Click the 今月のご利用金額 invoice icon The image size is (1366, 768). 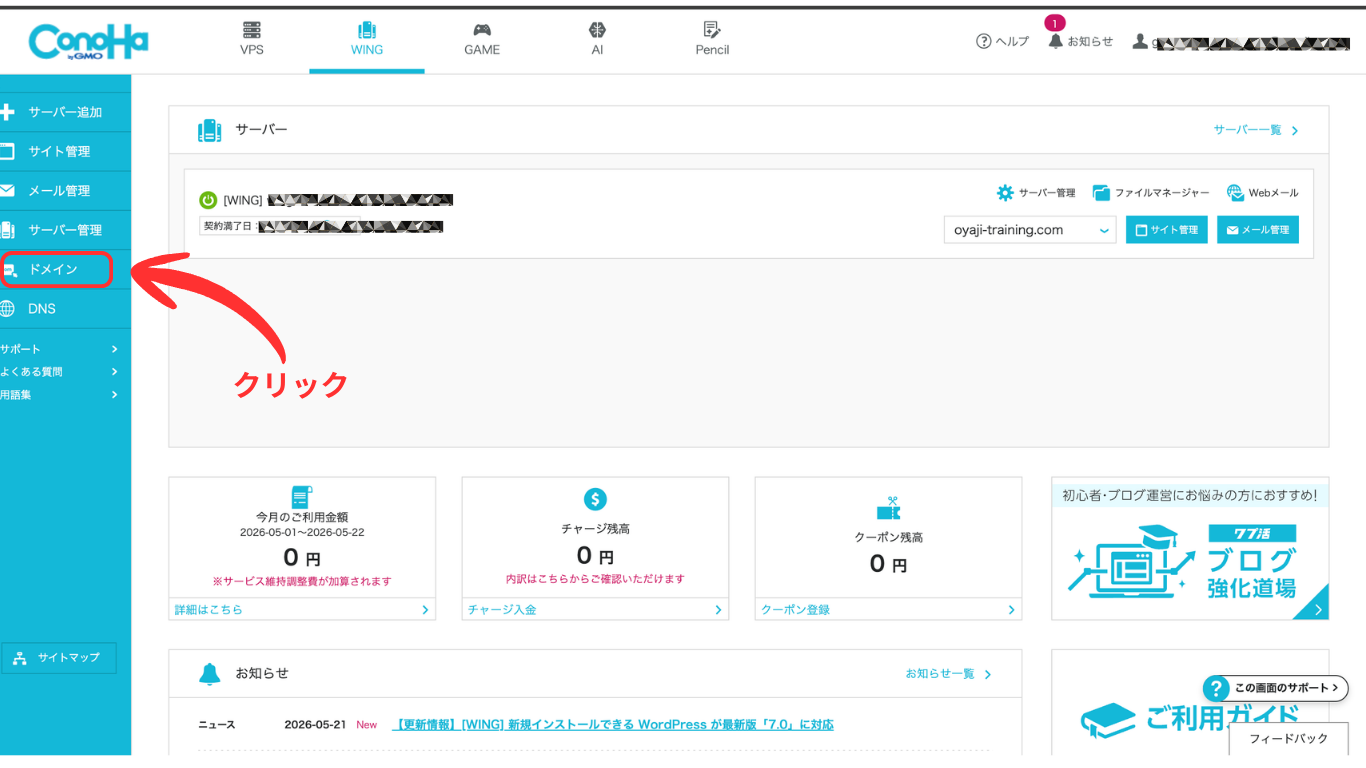[x=302, y=497]
